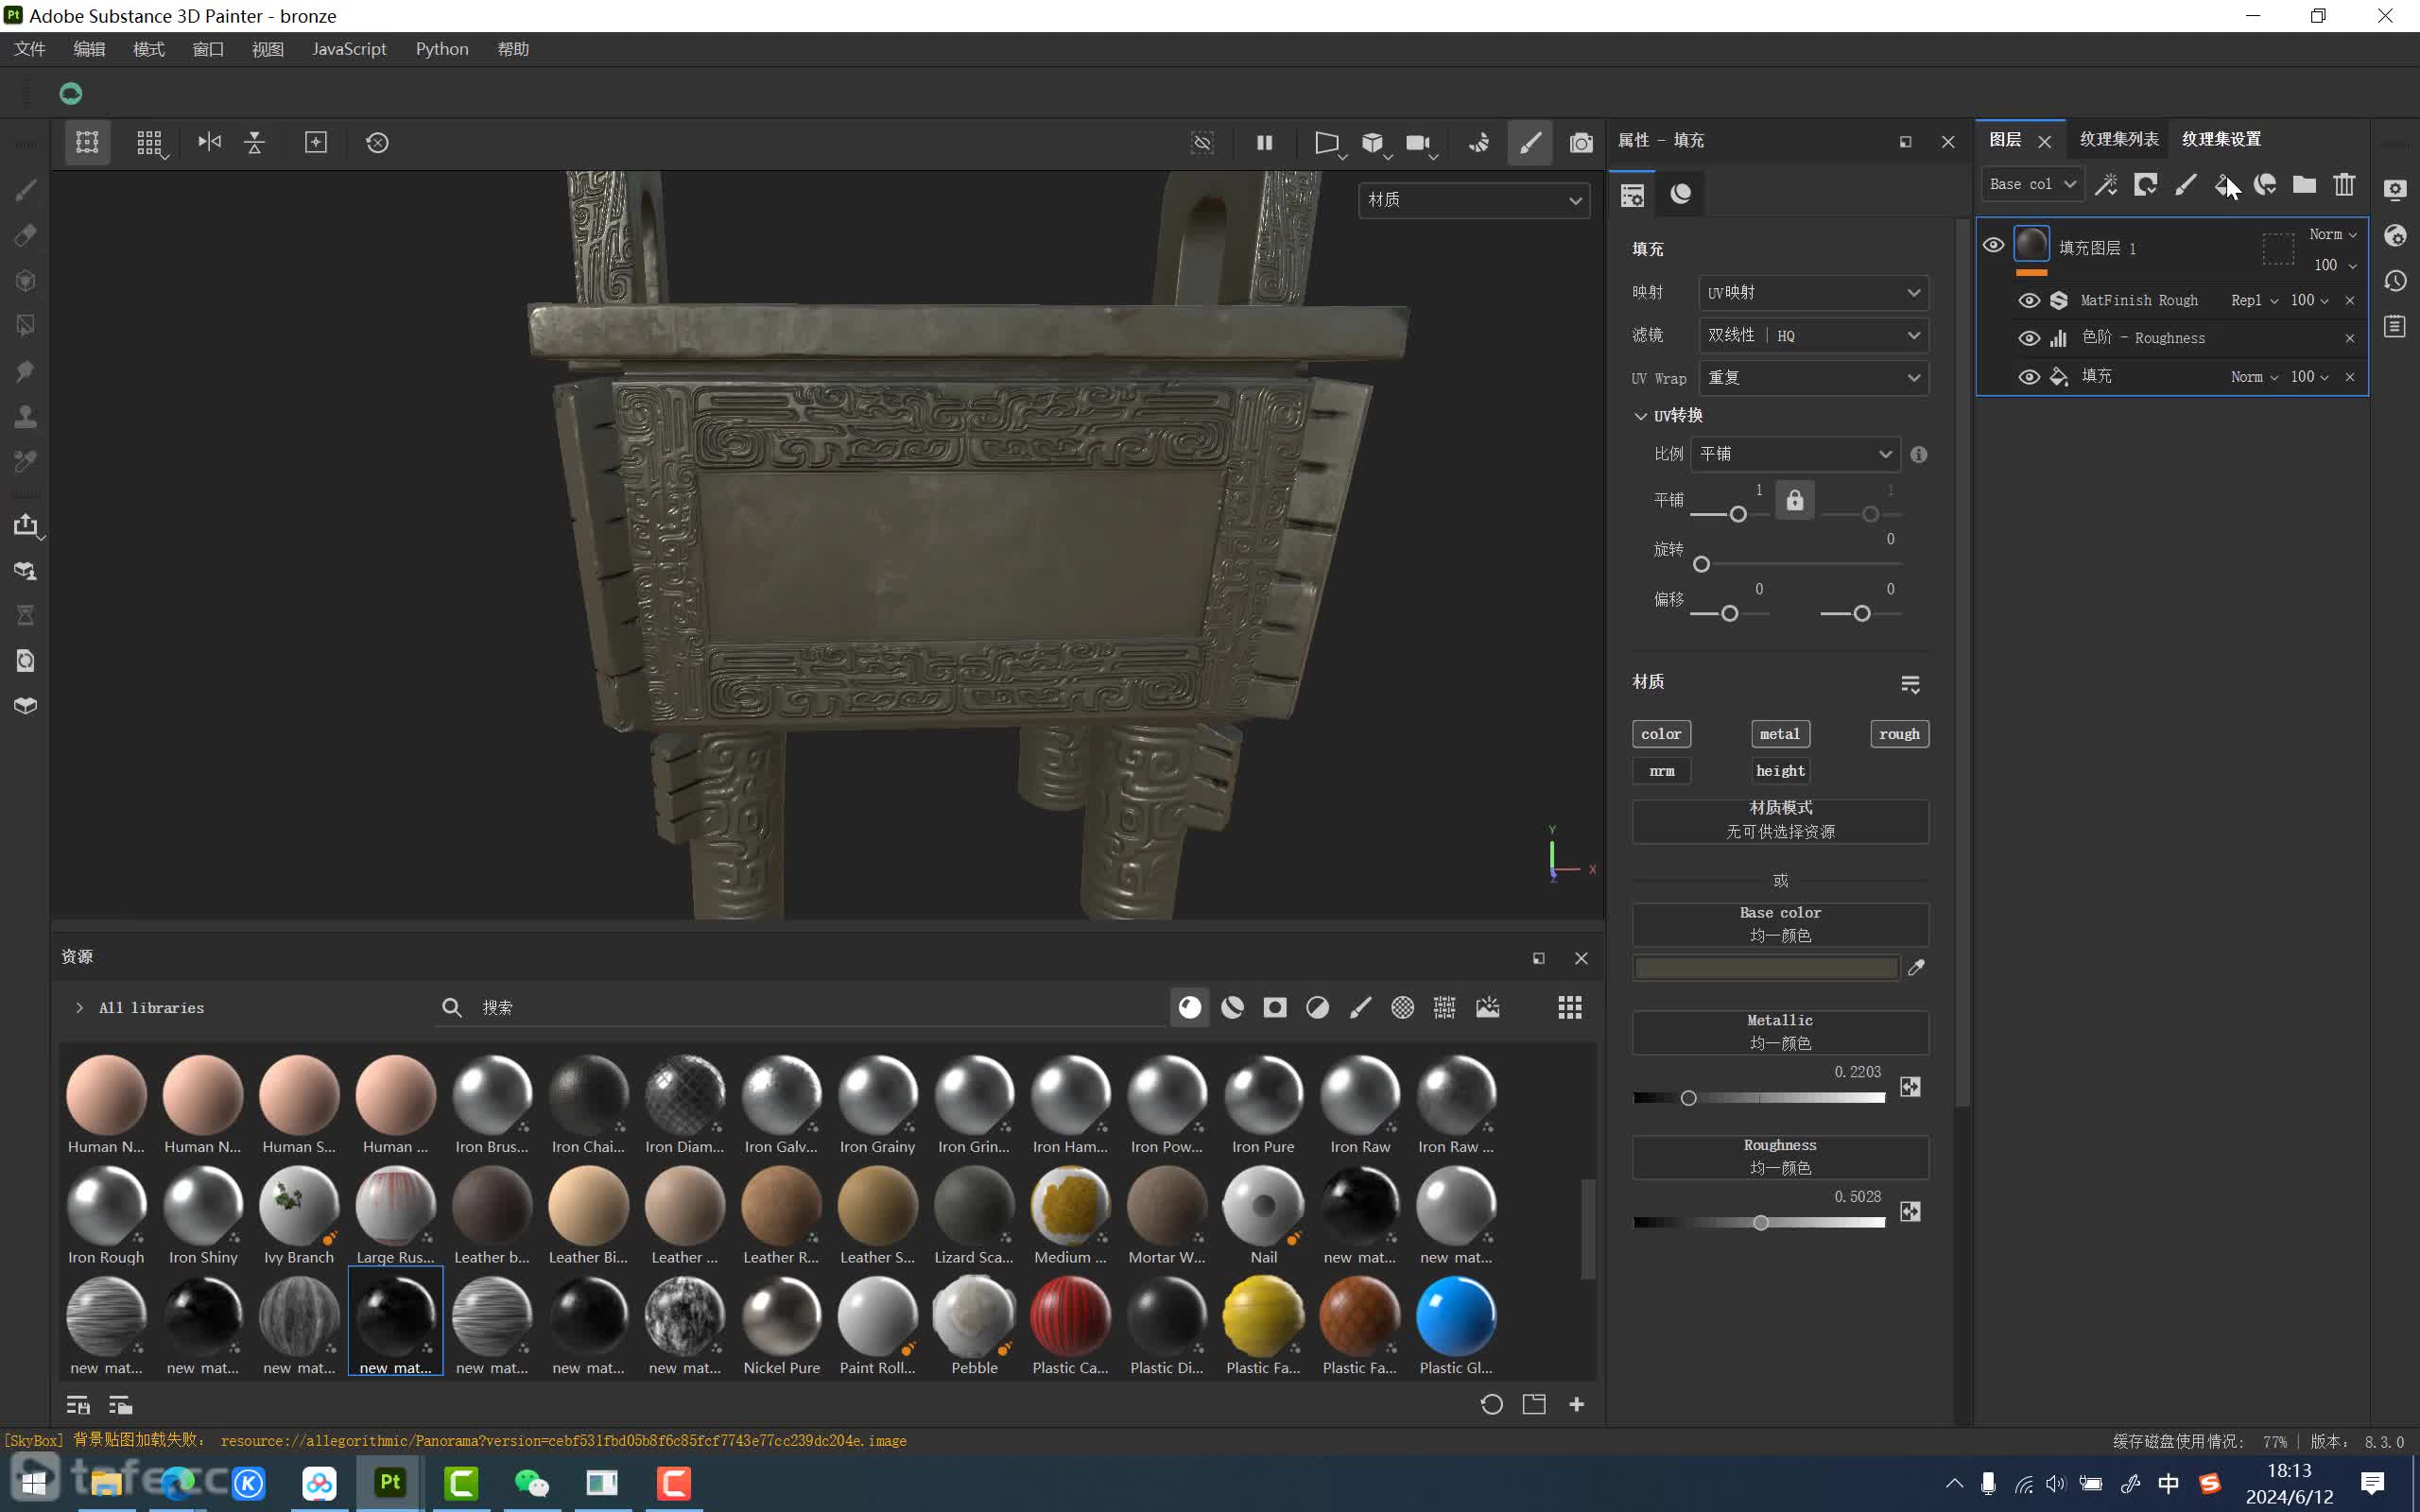Toggle the metal channel button
Screen dimensions: 2420x1512
[1780, 734]
